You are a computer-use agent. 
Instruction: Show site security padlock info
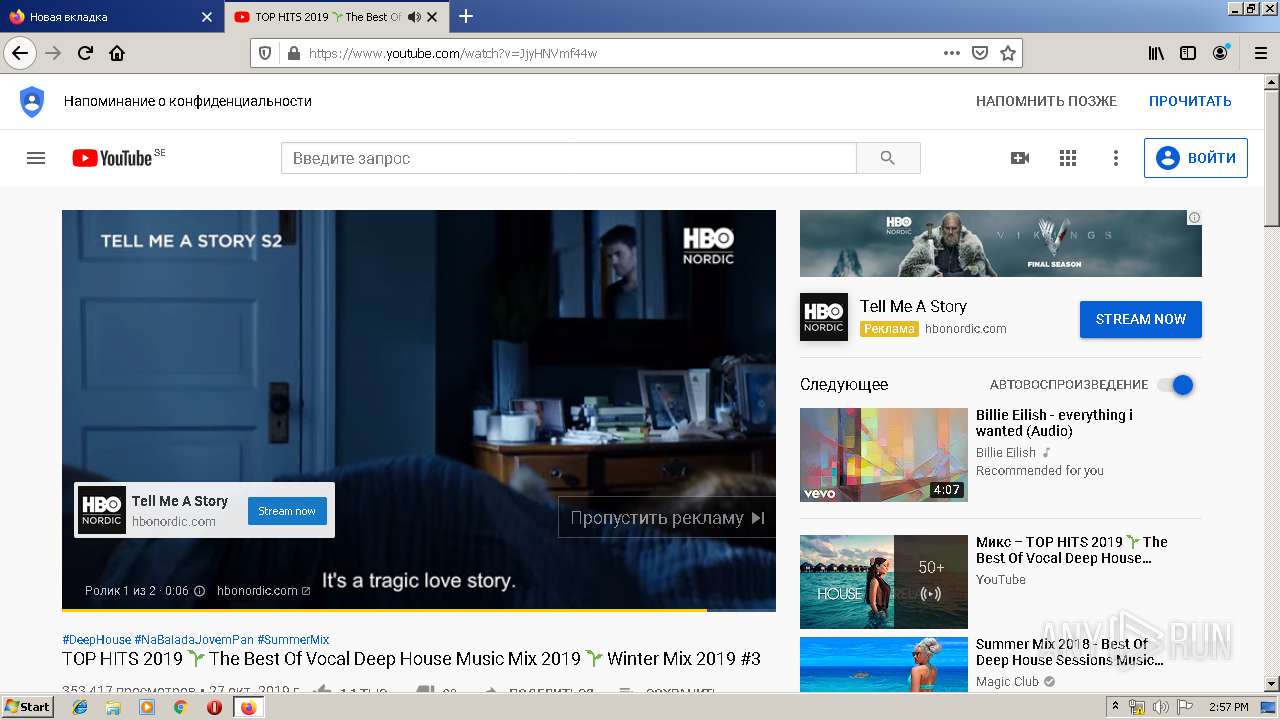293,53
